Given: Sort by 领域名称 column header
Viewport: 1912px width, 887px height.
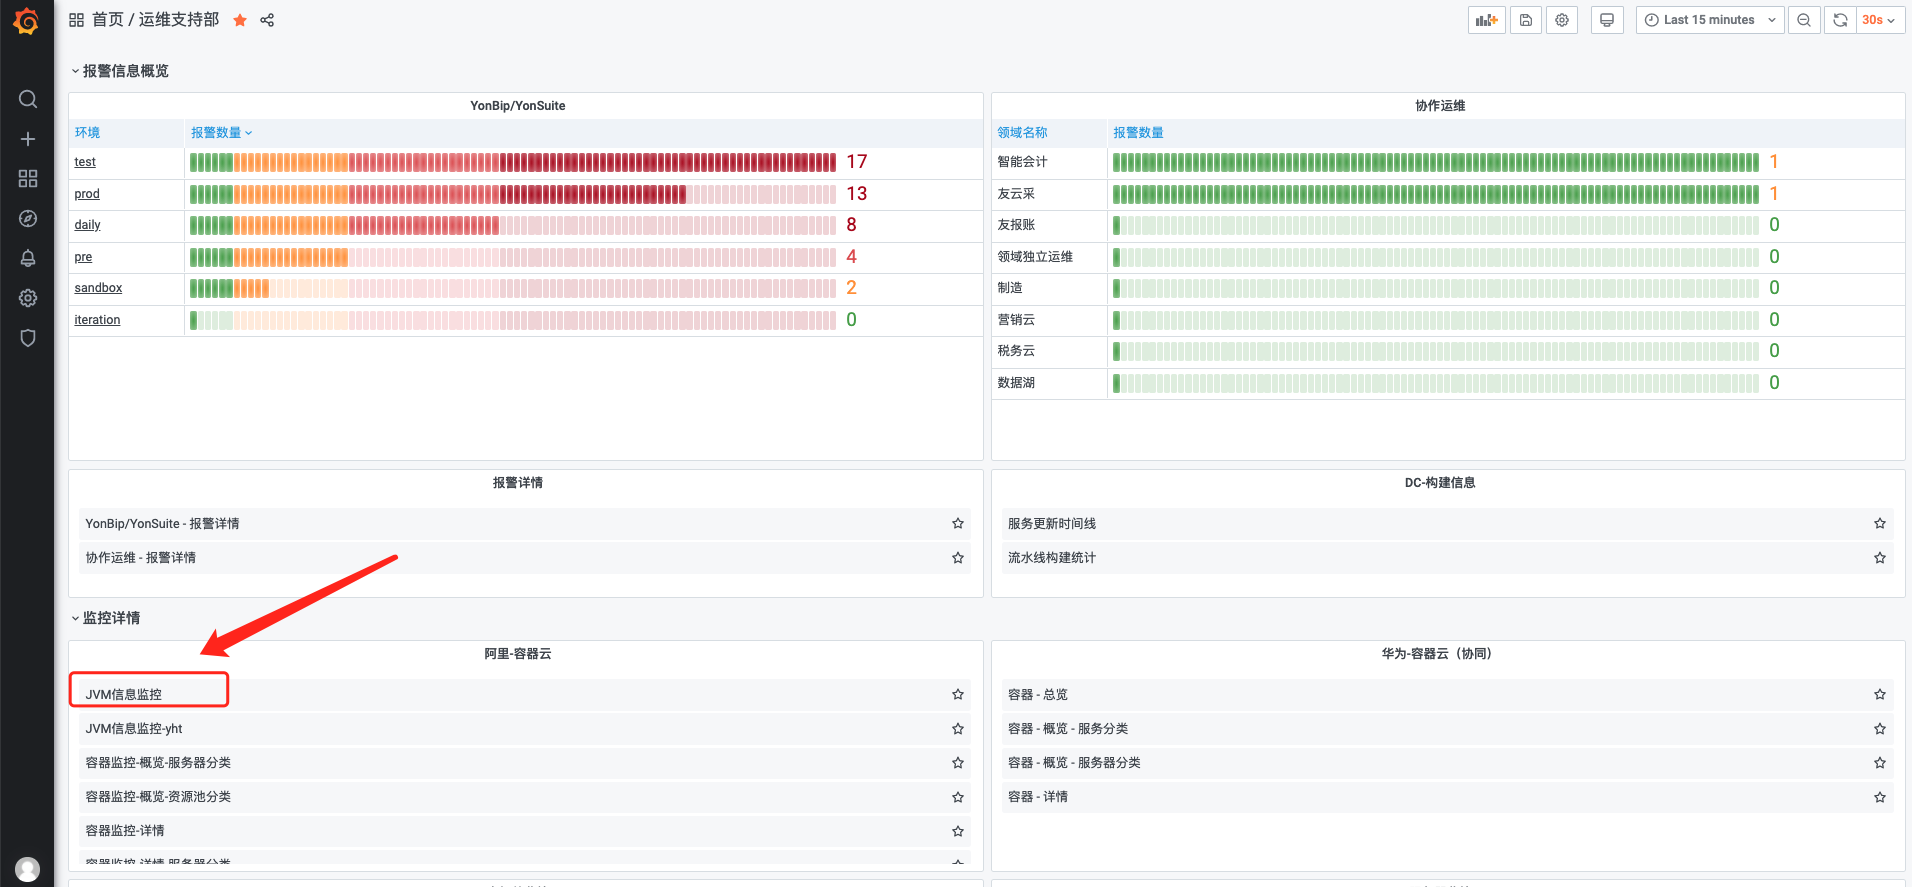Looking at the screenshot, I should click(1022, 132).
